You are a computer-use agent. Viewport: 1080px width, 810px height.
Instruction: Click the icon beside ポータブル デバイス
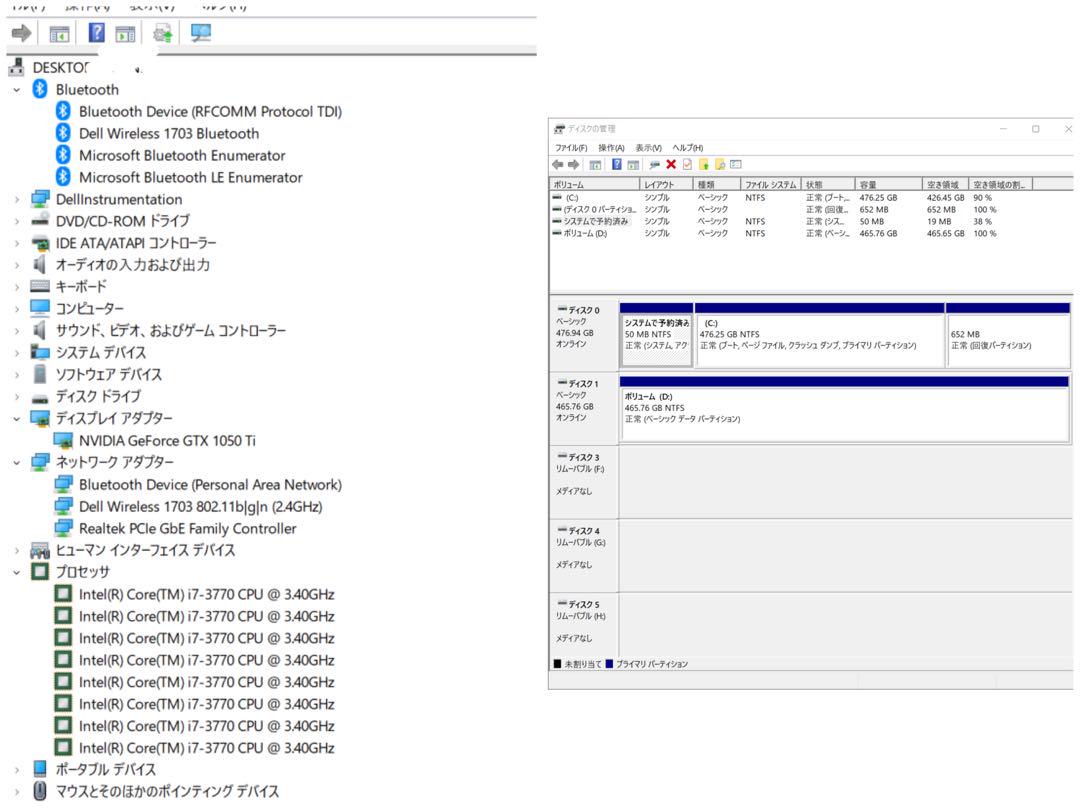tap(40, 769)
